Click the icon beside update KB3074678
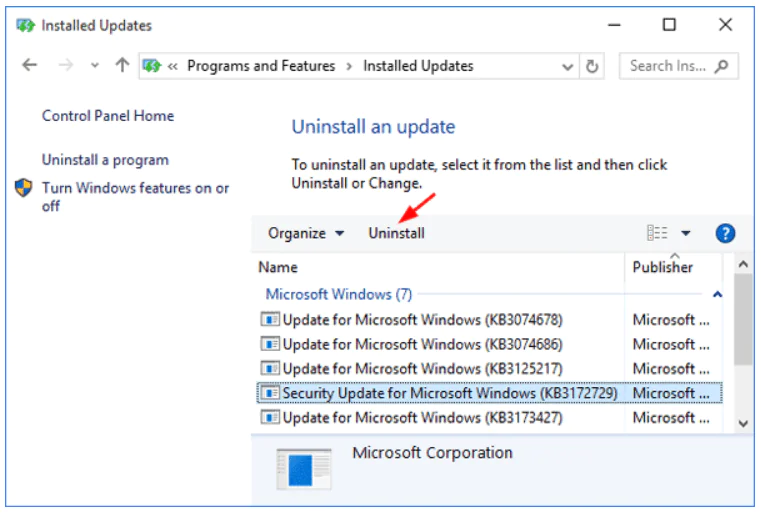The width and height of the screenshot is (761, 515). pos(270,320)
